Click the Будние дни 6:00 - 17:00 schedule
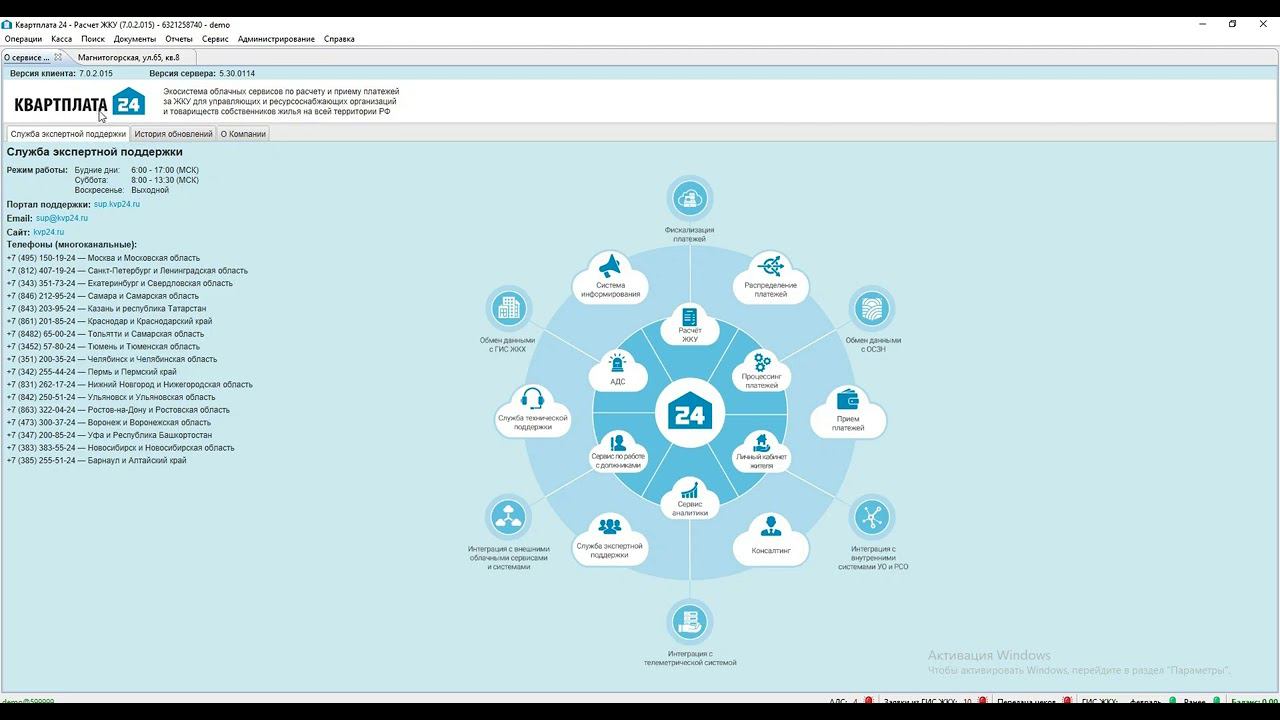This screenshot has height=720, width=1280. 137,170
